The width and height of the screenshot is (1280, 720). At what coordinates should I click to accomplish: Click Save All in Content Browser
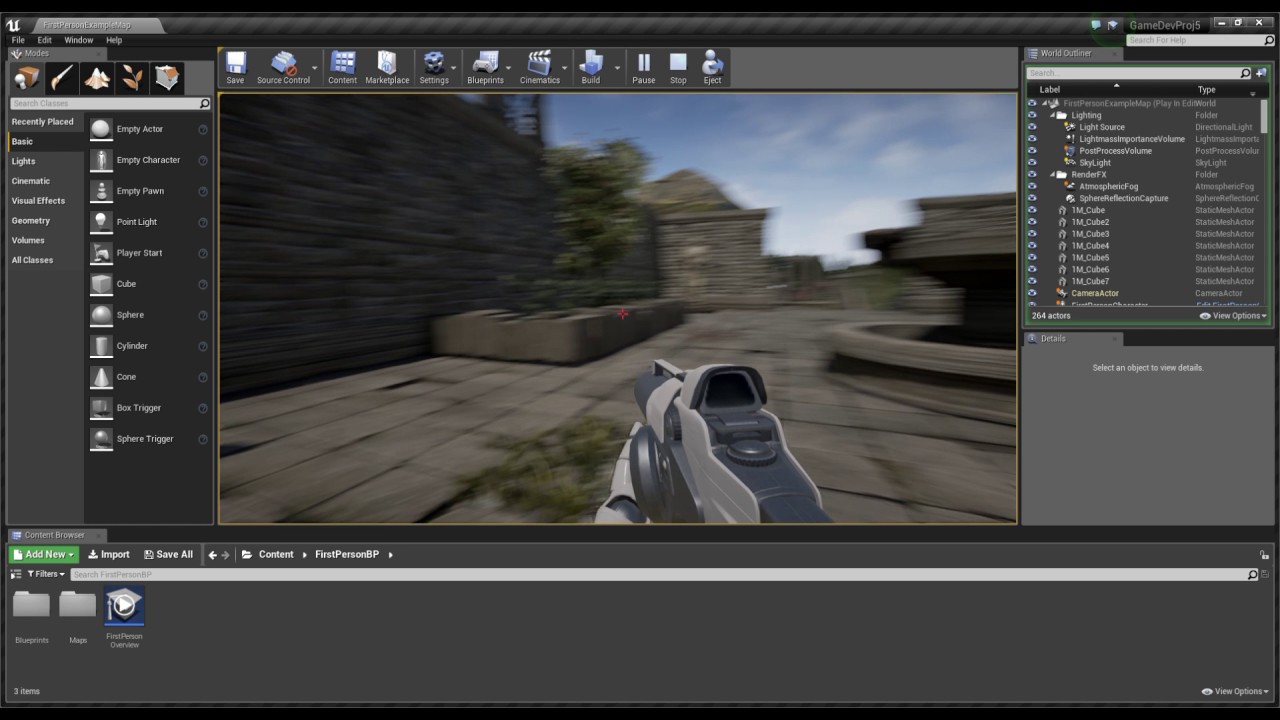168,554
